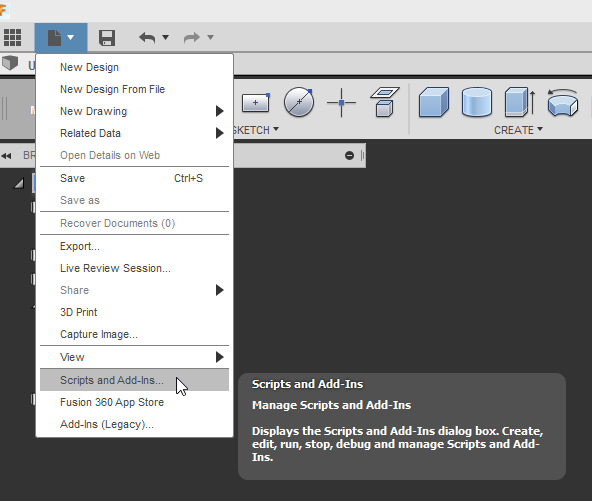Open Scripts and Add-Ins... dialog
This screenshot has height=501, width=592.
point(134,380)
